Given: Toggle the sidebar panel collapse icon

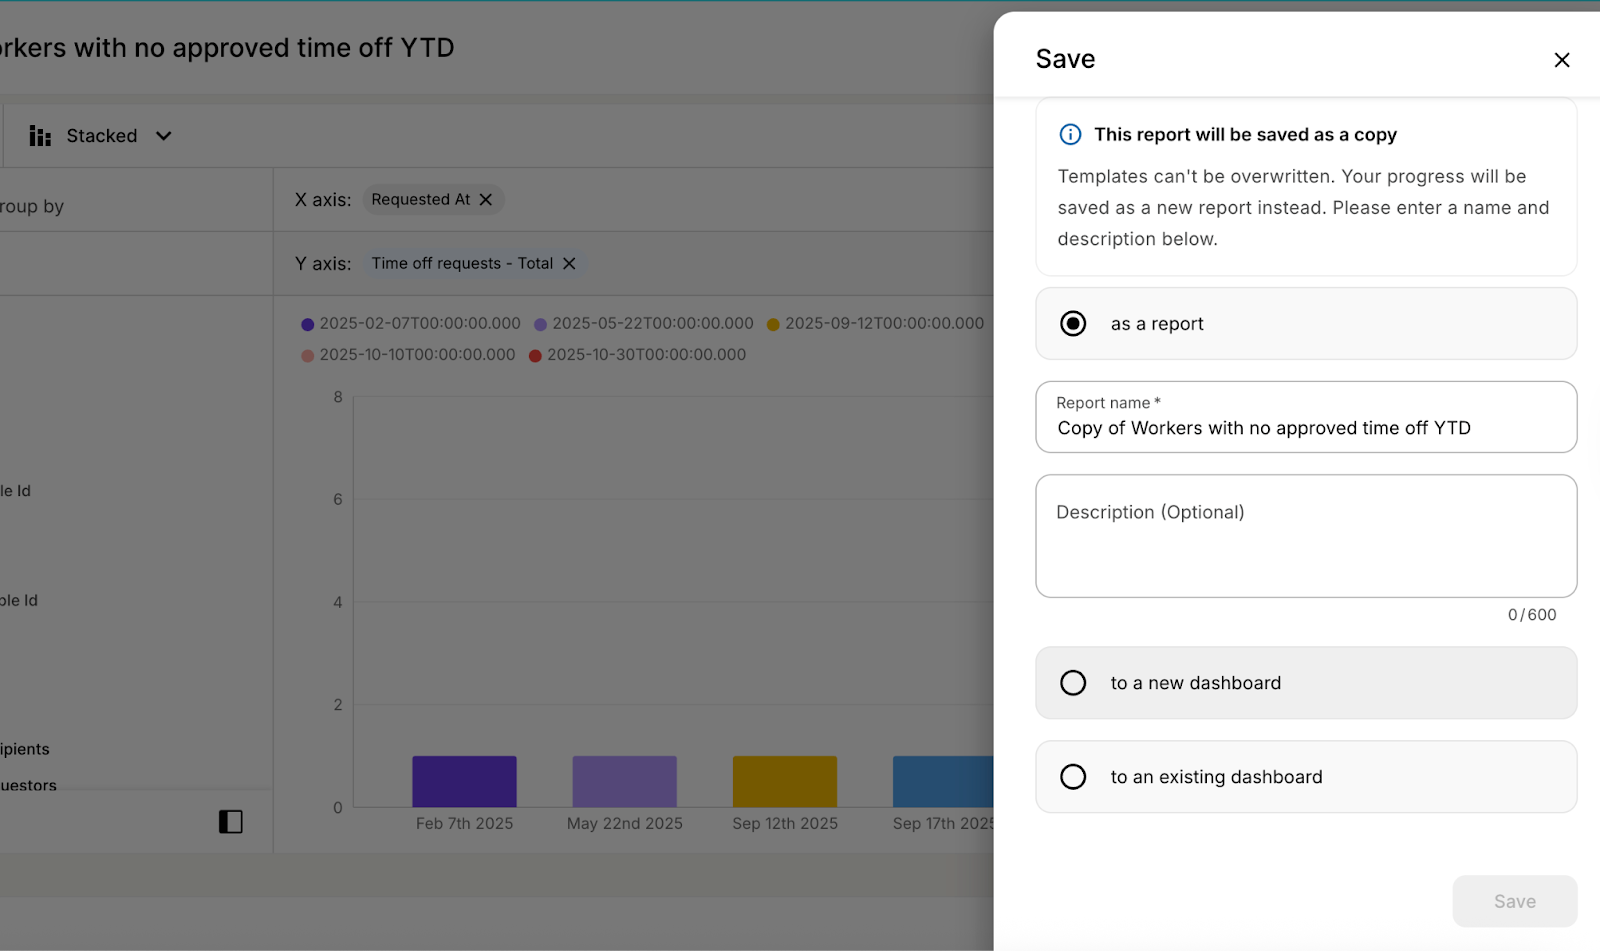Looking at the screenshot, I should (x=231, y=822).
